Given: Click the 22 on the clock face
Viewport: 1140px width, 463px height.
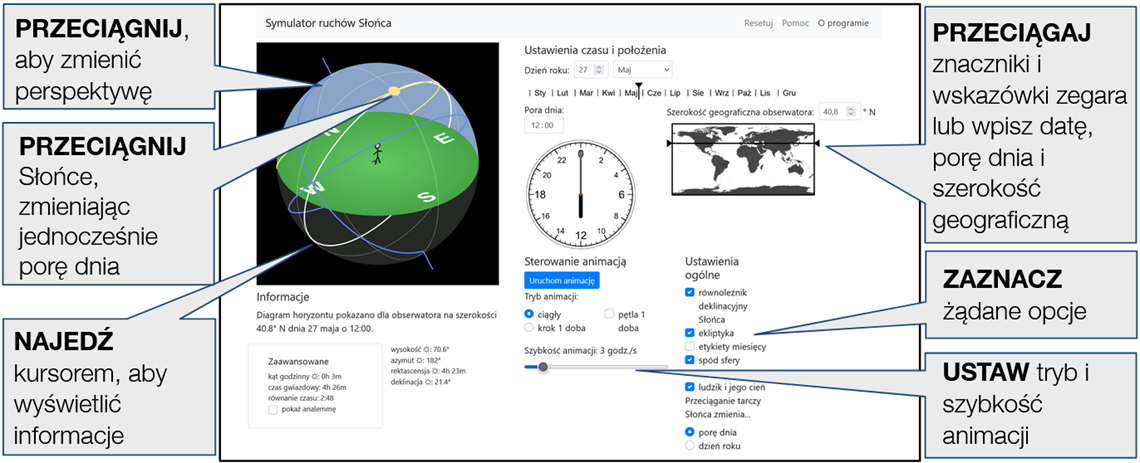Looking at the screenshot, I should pos(561,160).
